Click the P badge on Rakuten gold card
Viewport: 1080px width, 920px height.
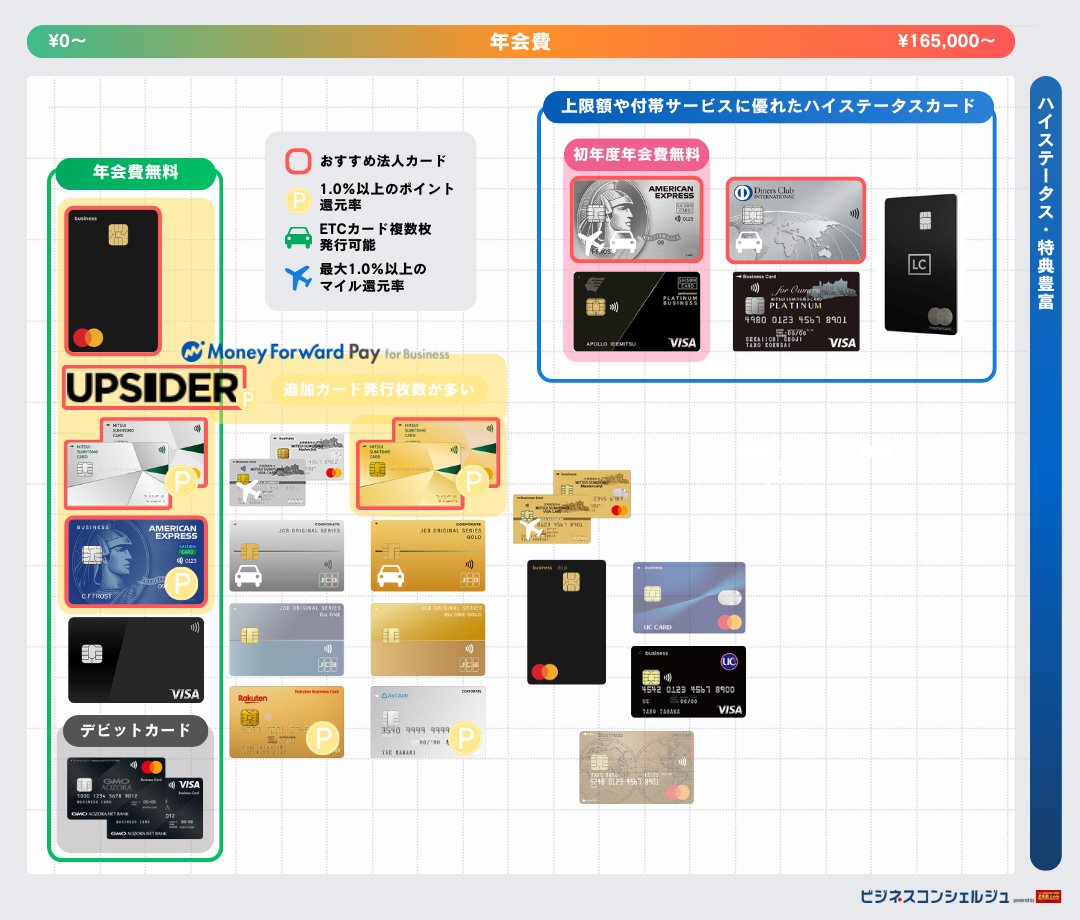[323, 738]
